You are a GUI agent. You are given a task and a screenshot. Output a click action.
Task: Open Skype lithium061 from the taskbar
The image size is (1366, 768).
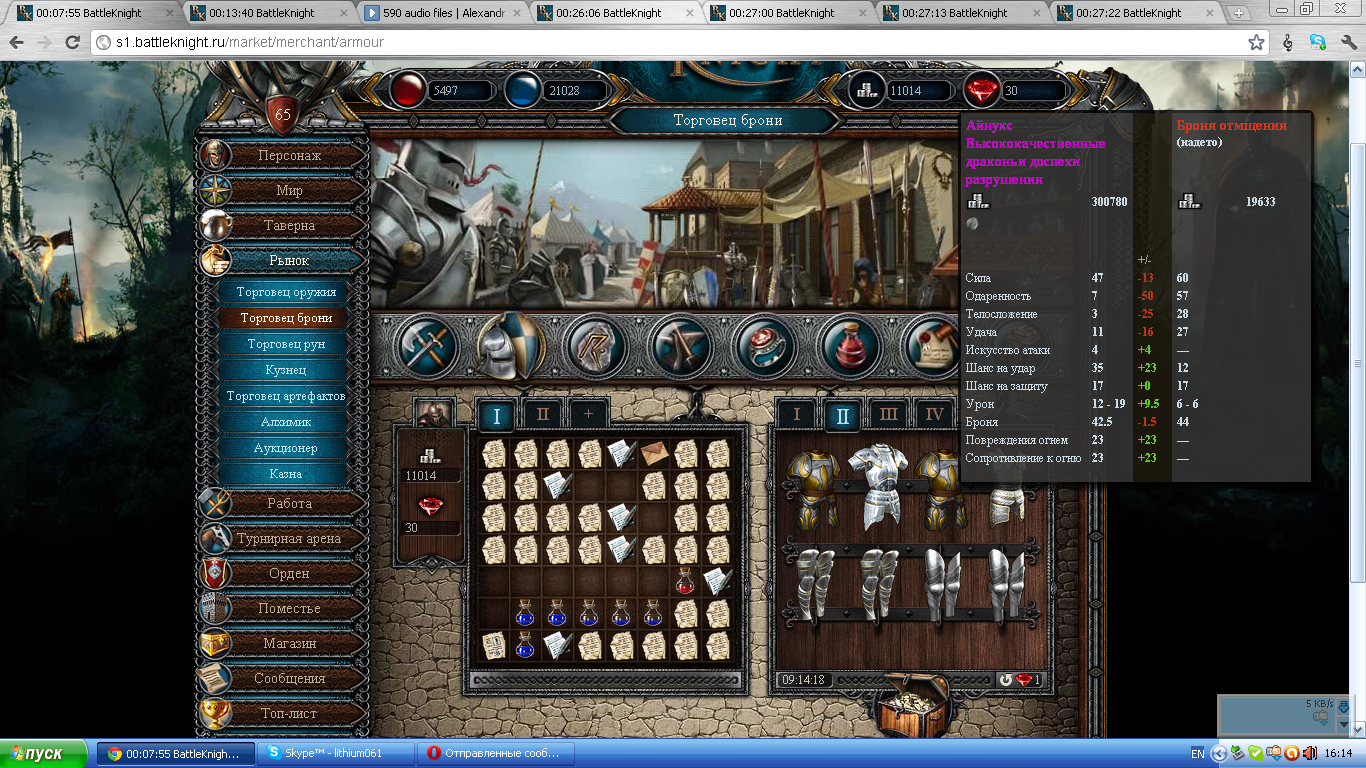[x=334, y=753]
